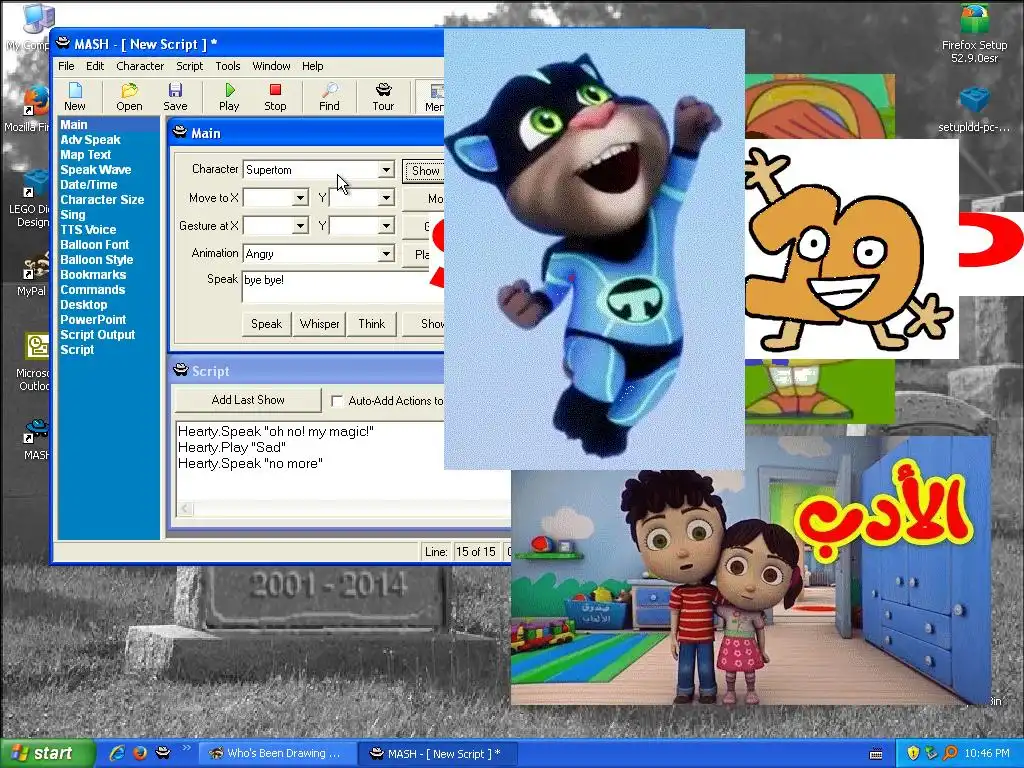Toggle the Auto-Add Actions checkbox
This screenshot has height=768, width=1024.
[338, 401]
